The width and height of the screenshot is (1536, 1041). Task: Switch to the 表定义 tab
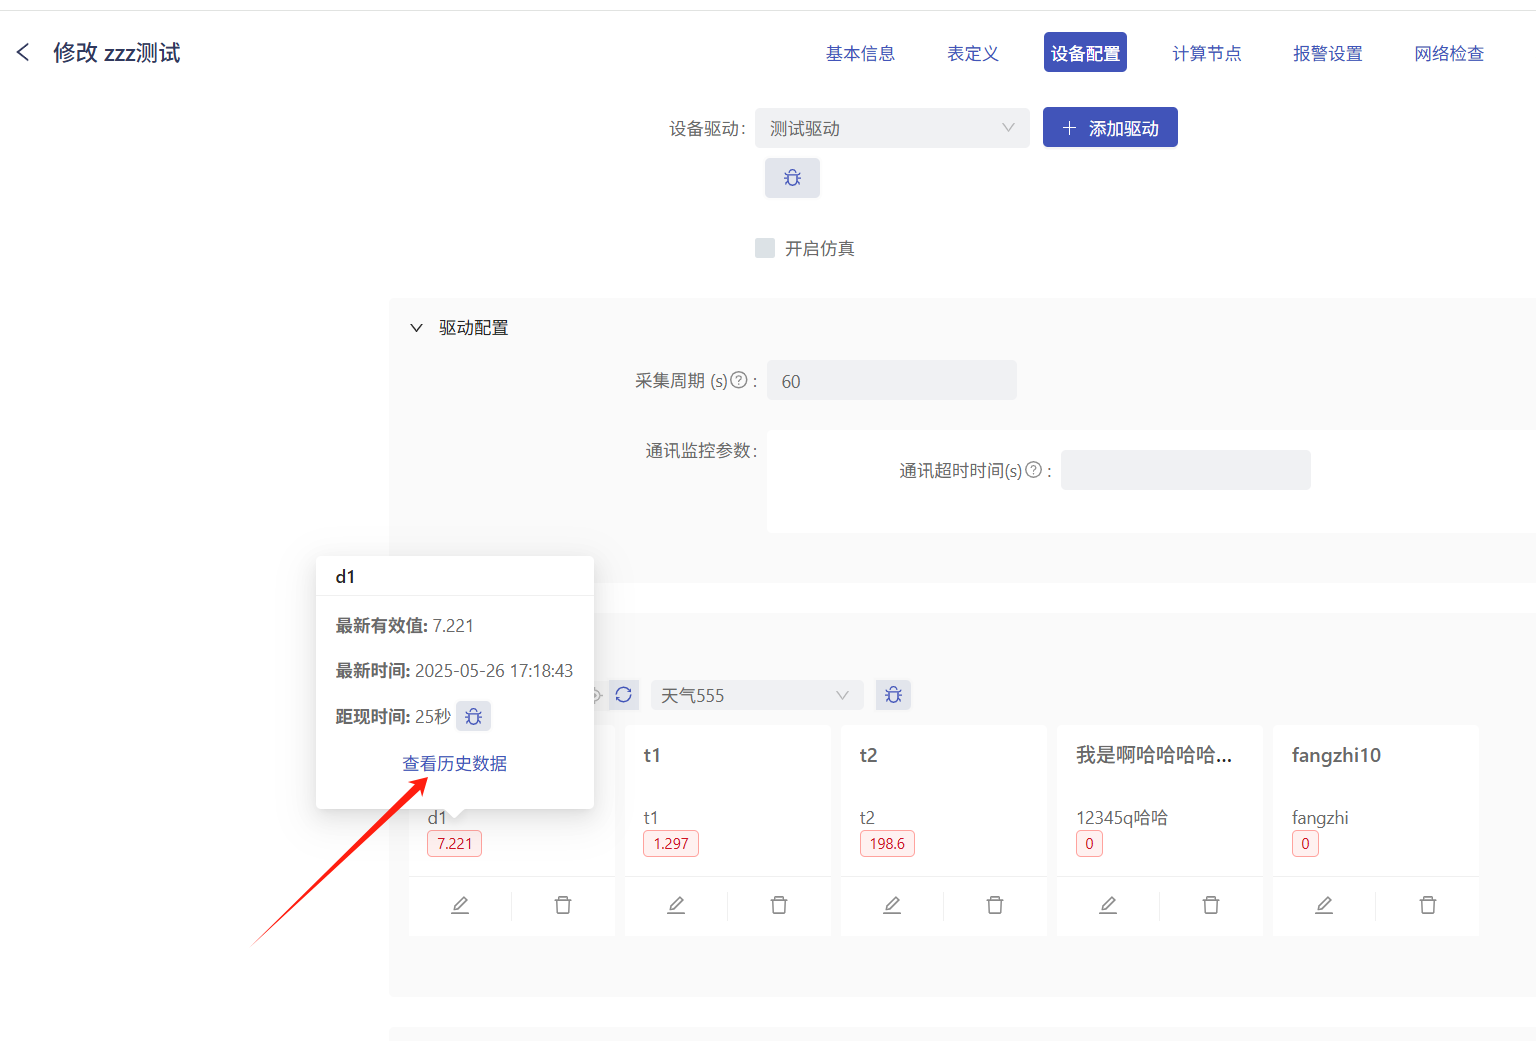[x=973, y=53]
